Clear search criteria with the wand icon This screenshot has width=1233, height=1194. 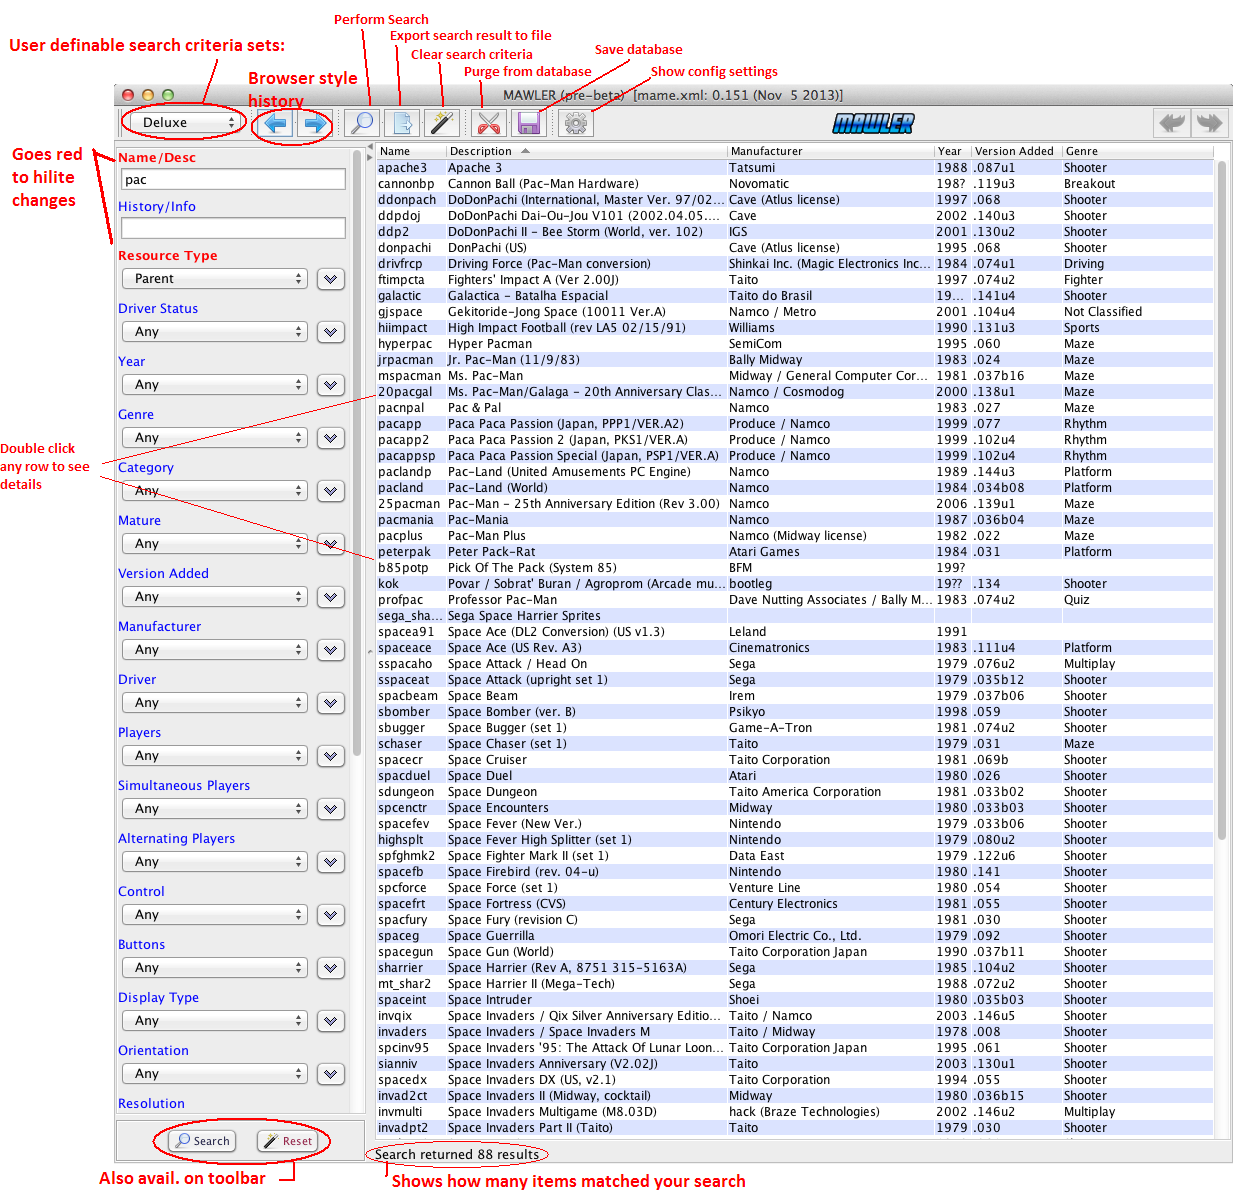441,123
